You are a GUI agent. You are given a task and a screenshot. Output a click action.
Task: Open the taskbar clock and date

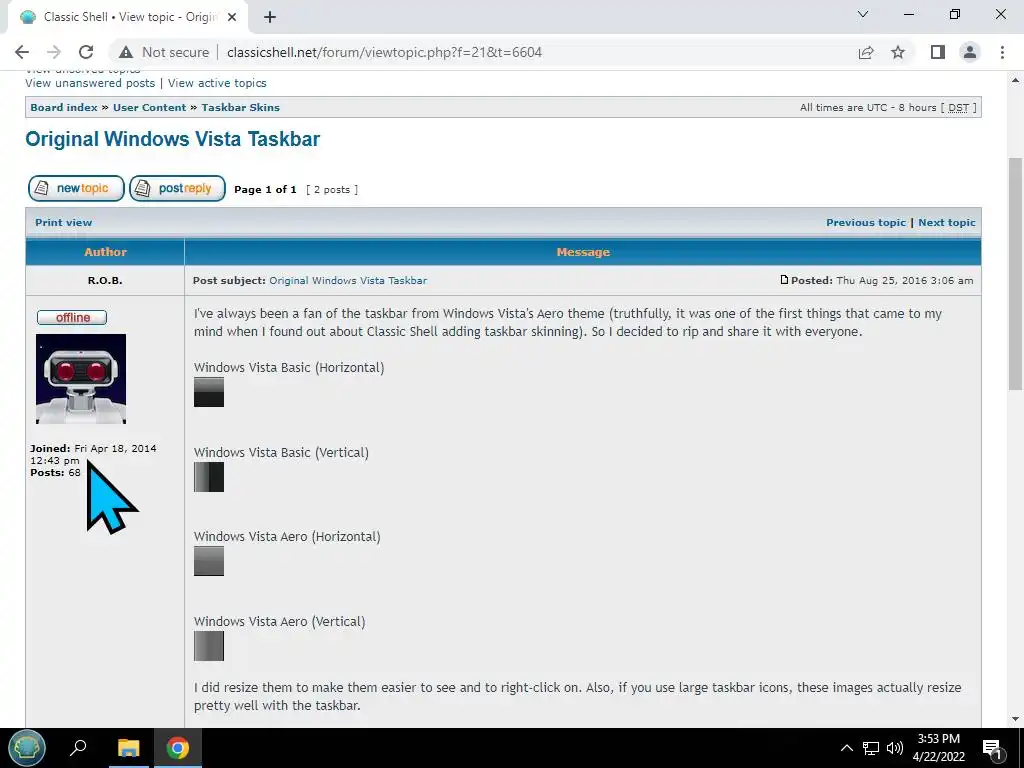coord(939,748)
